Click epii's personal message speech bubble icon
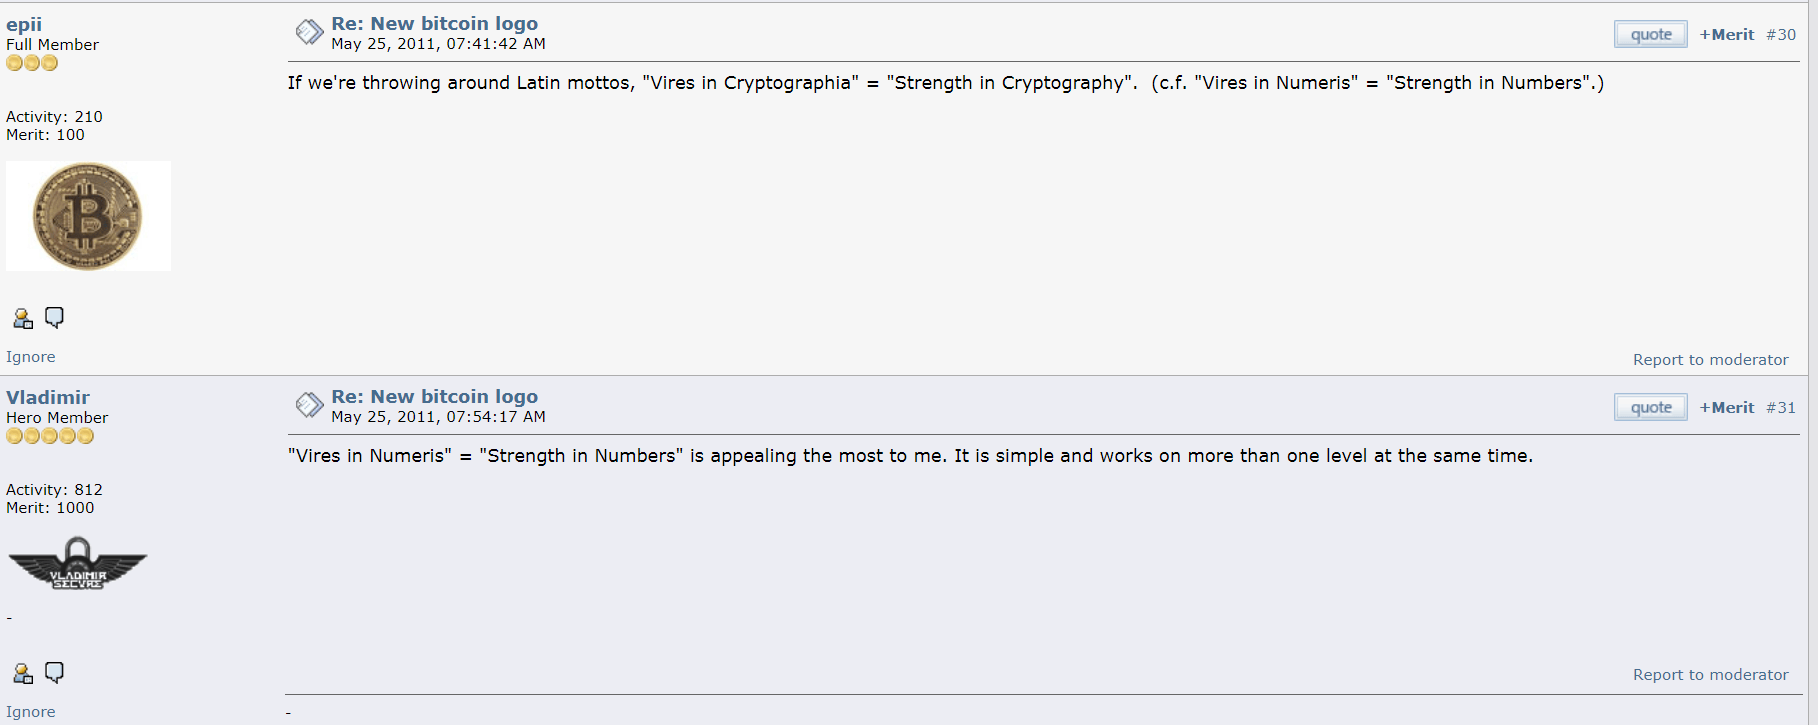Image resolution: width=1818 pixels, height=725 pixels. (x=54, y=318)
